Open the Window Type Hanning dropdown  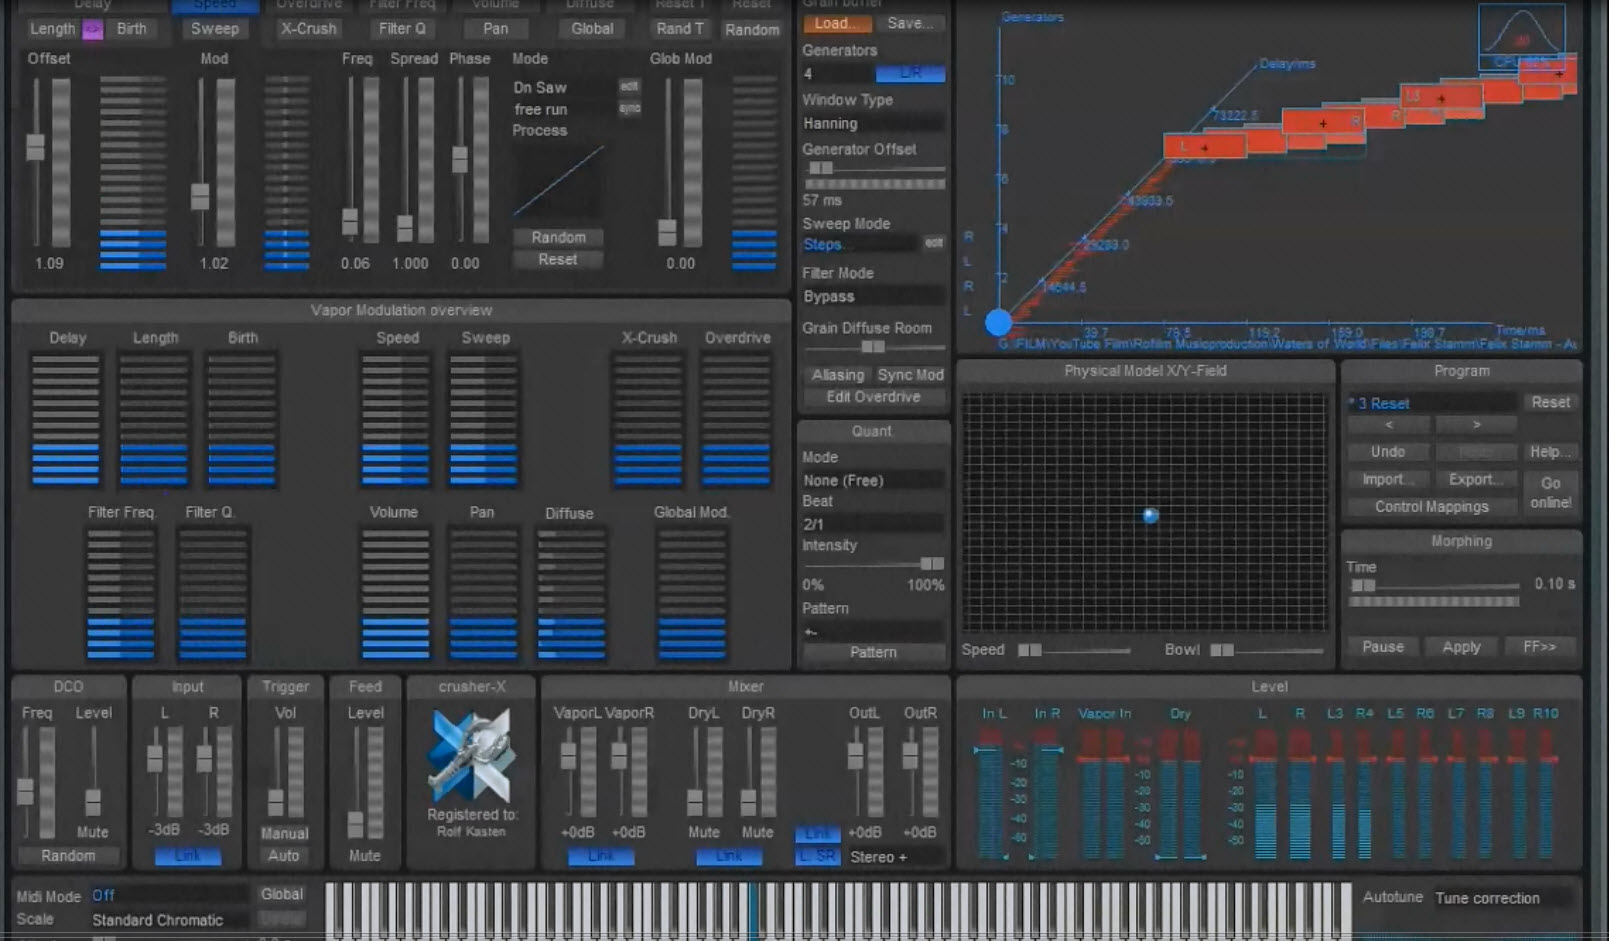pyautogui.click(x=873, y=124)
